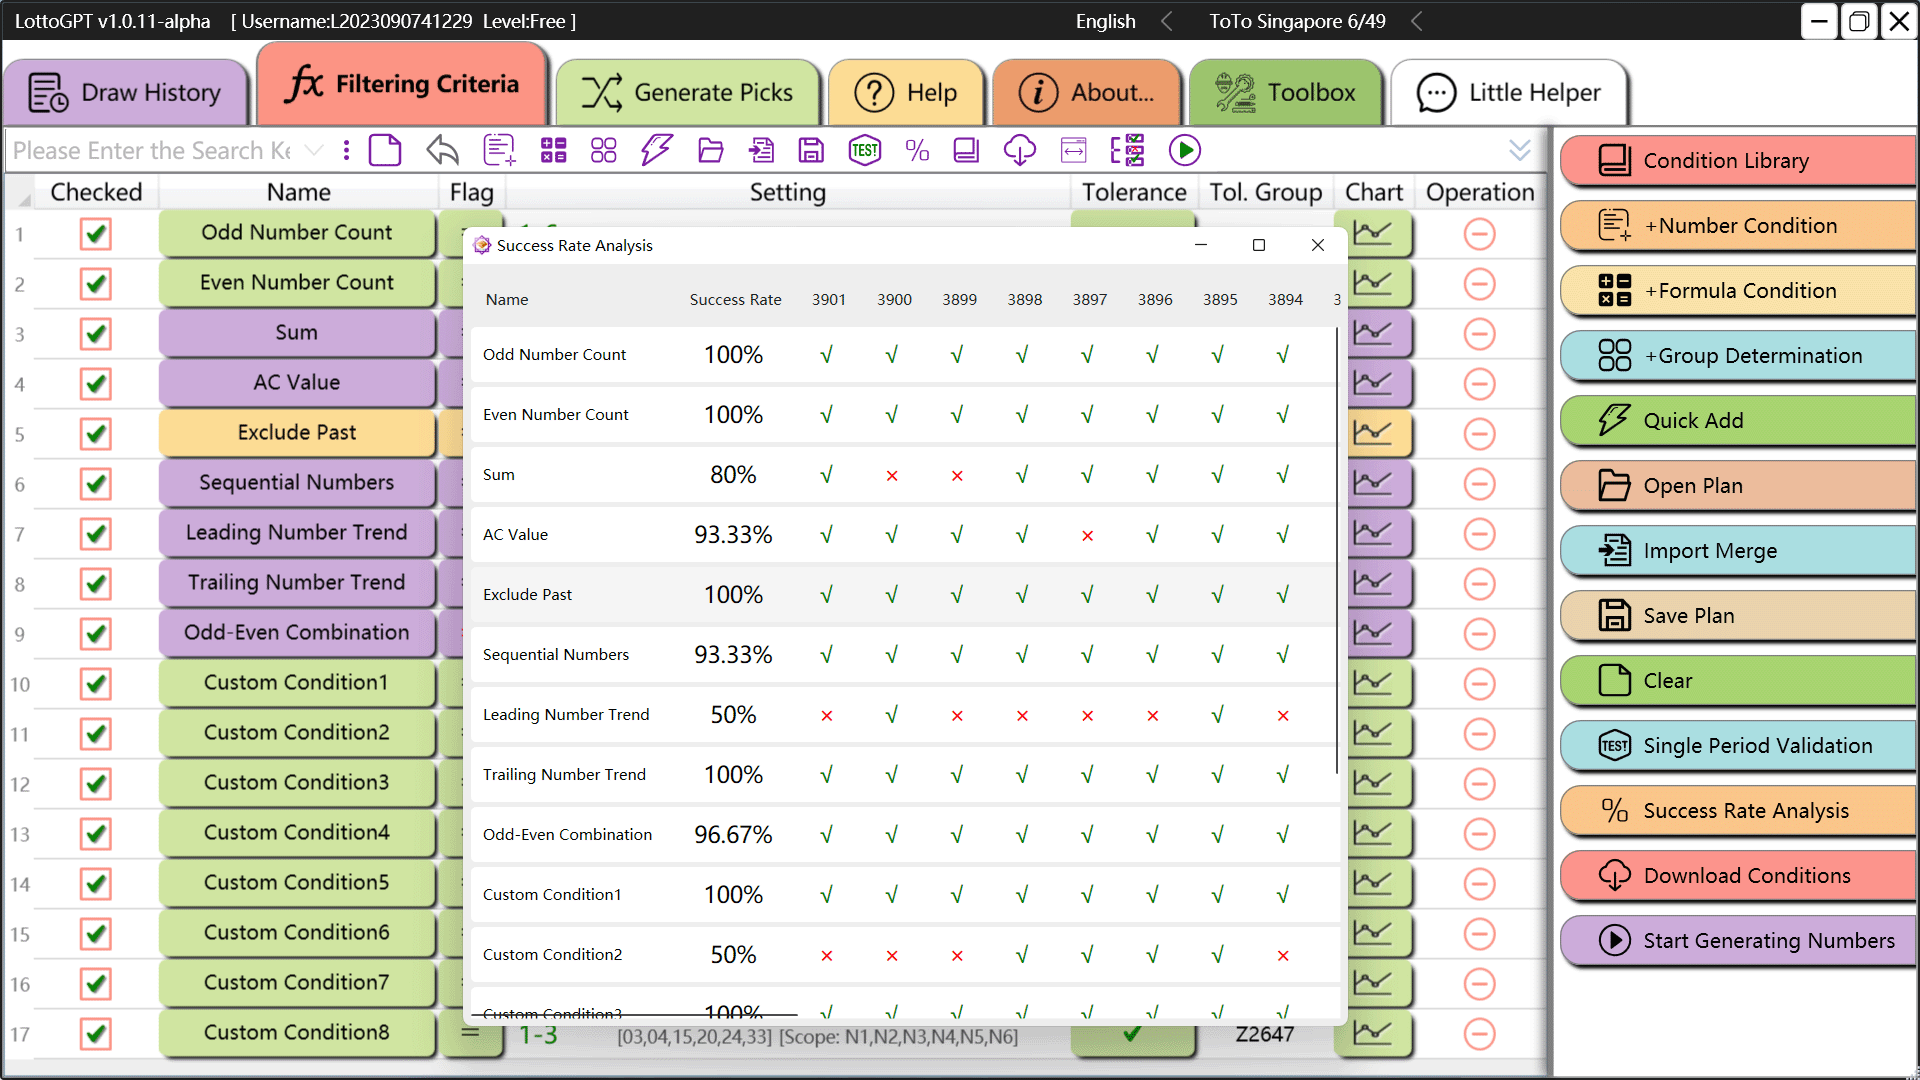1920x1080 pixels.
Task: Open chart for Custom Condition8 row
Action: tap(1373, 1033)
